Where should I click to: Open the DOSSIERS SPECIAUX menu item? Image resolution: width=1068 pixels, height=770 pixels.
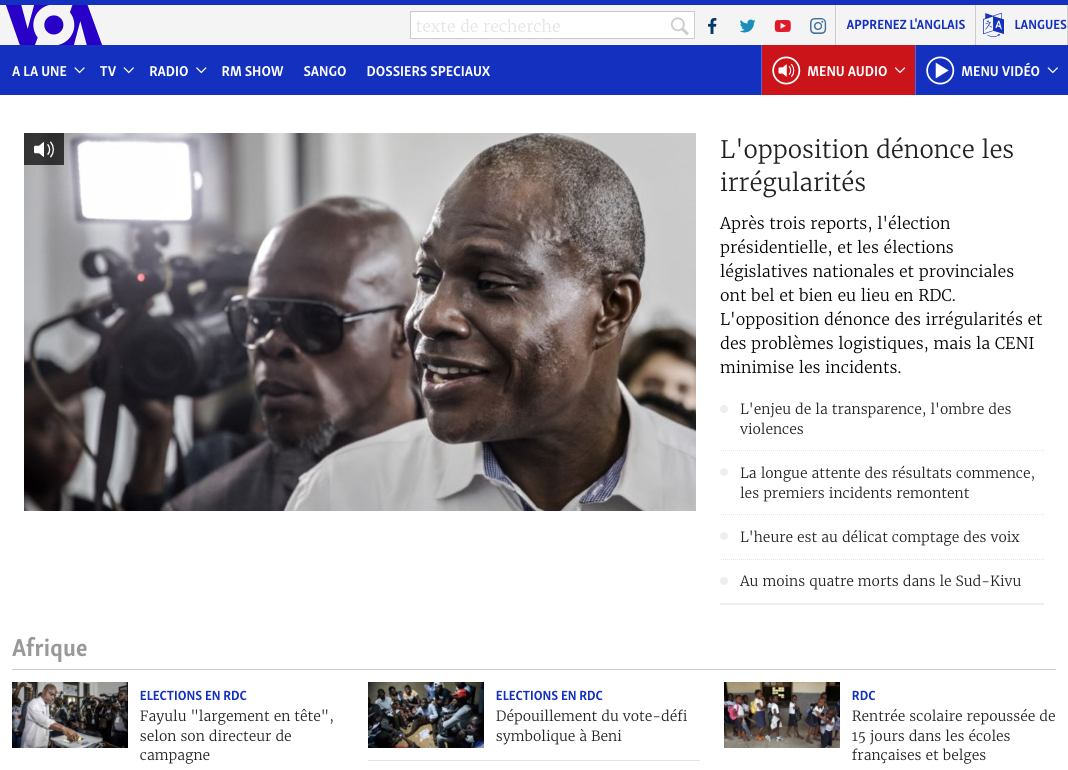pos(428,71)
